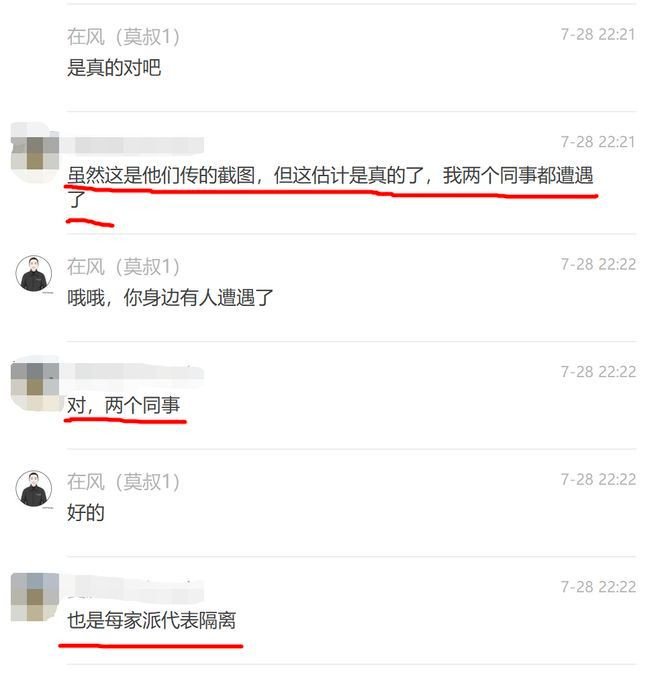Screen dimensions: 660x673
Task: Open sender name 在风（莫叔1）above '好的'
Action: (124, 482)
